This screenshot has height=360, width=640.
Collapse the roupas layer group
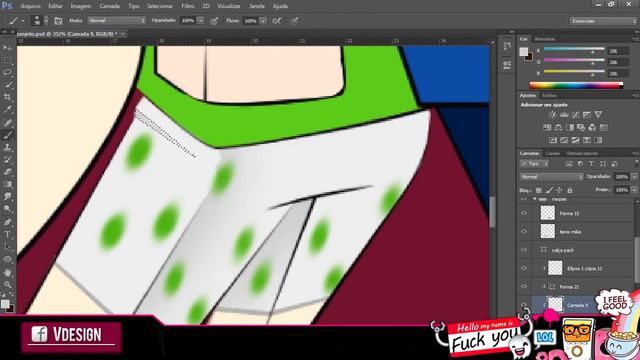pyautogui.click(x=535, y=199)
